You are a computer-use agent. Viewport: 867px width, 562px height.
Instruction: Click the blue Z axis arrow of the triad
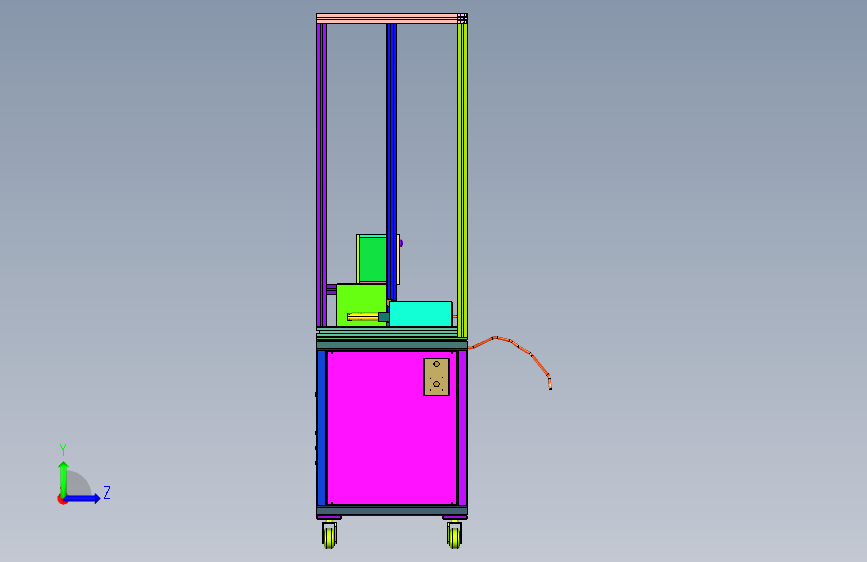pyautogui.click(x=83, y=498)
